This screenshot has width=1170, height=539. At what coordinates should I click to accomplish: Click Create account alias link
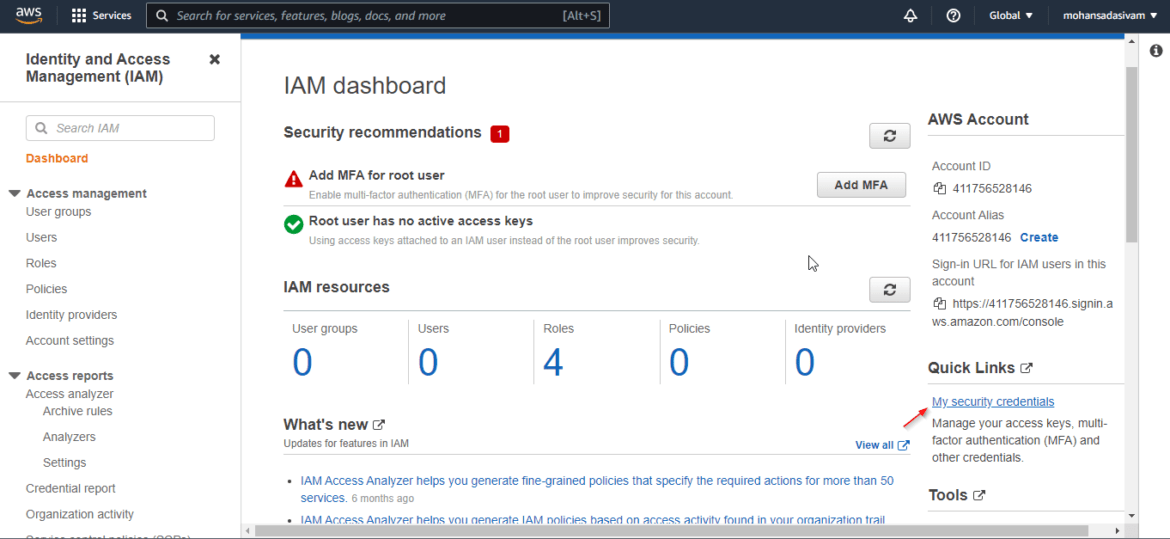[1039, 237]
